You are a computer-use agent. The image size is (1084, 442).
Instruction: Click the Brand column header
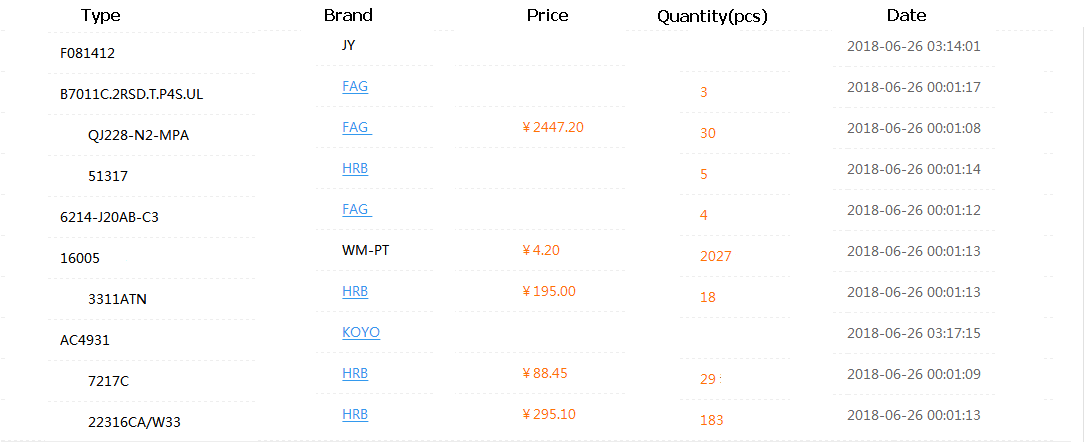pos(348,15)
